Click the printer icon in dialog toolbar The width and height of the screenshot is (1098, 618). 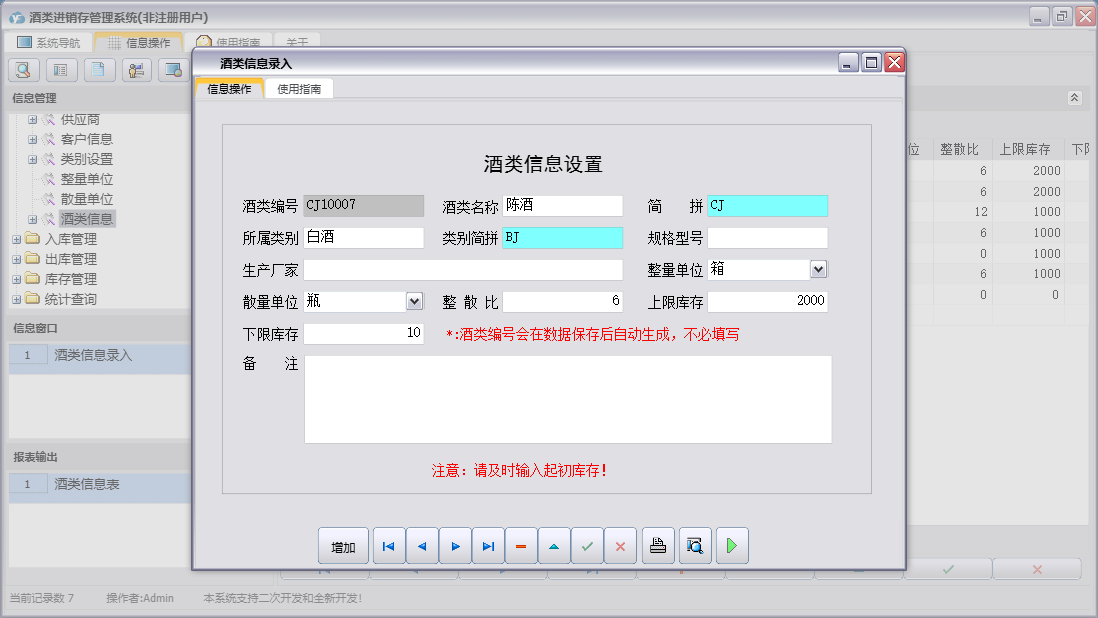click(658, 546)
